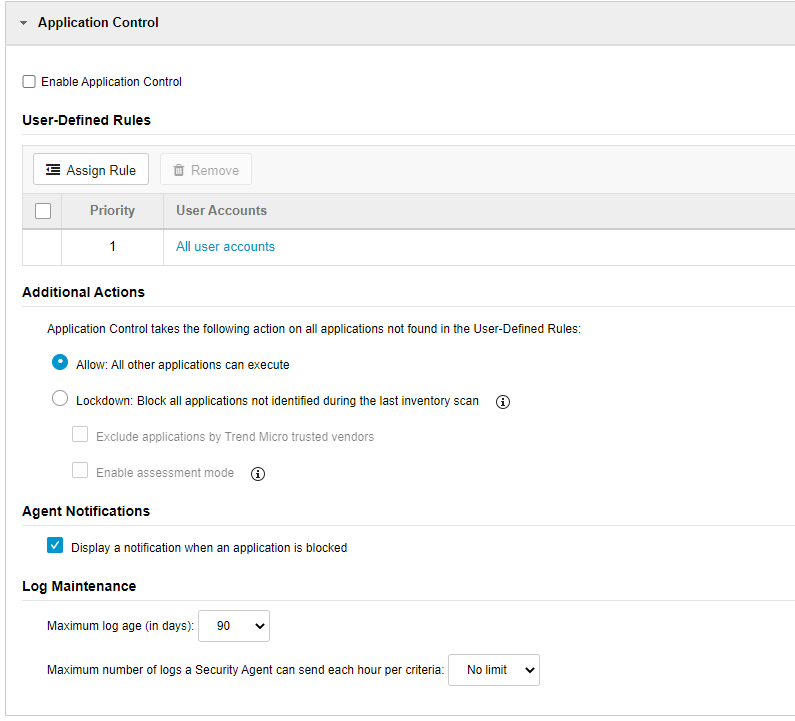Viewport: 795px width, 721px height.
Task: Click the Application Control section title
Action: click(x=98, y=22)
